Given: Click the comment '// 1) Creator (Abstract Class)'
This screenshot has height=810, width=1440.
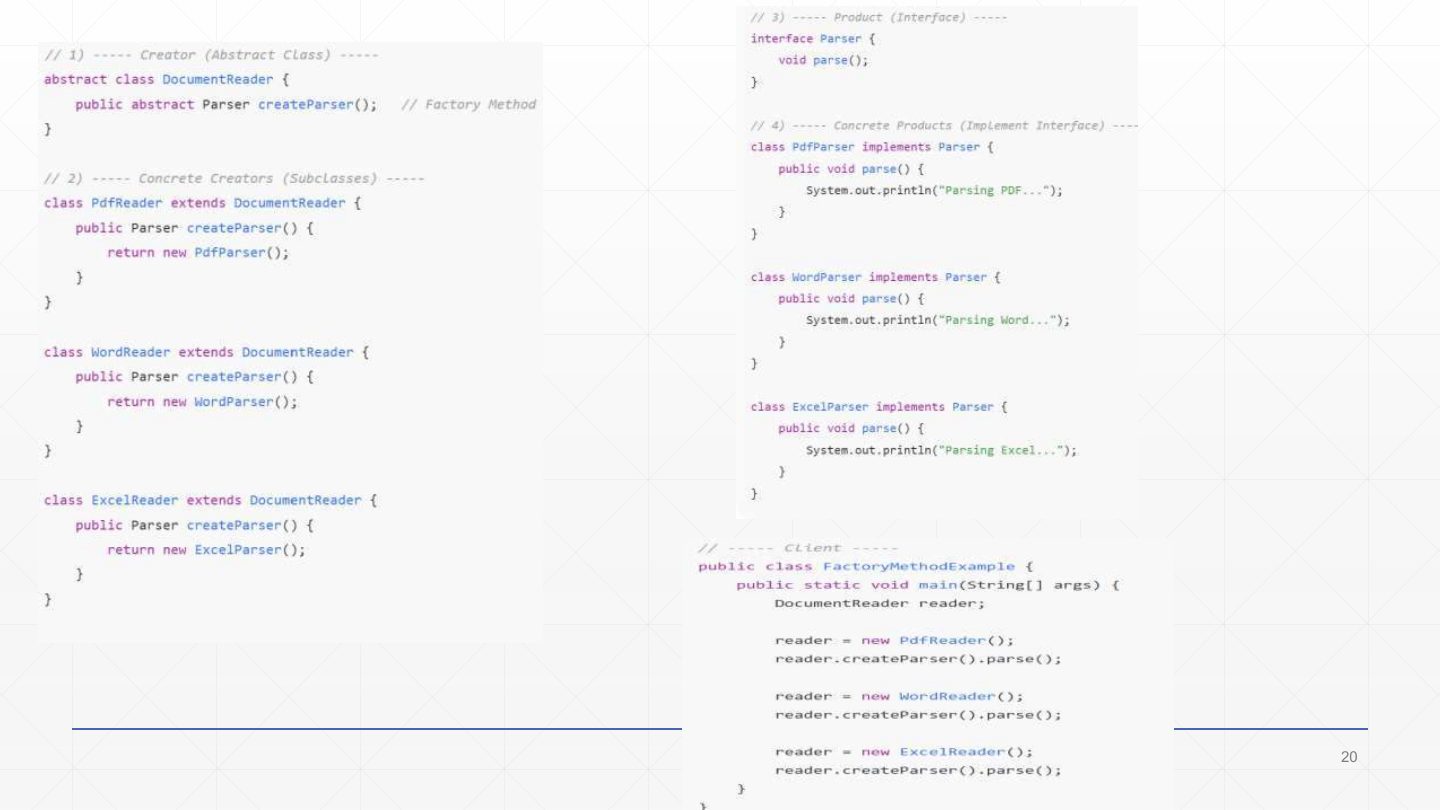Looking at the screenshot, I should pyautogui.click(x=210, y=53).
